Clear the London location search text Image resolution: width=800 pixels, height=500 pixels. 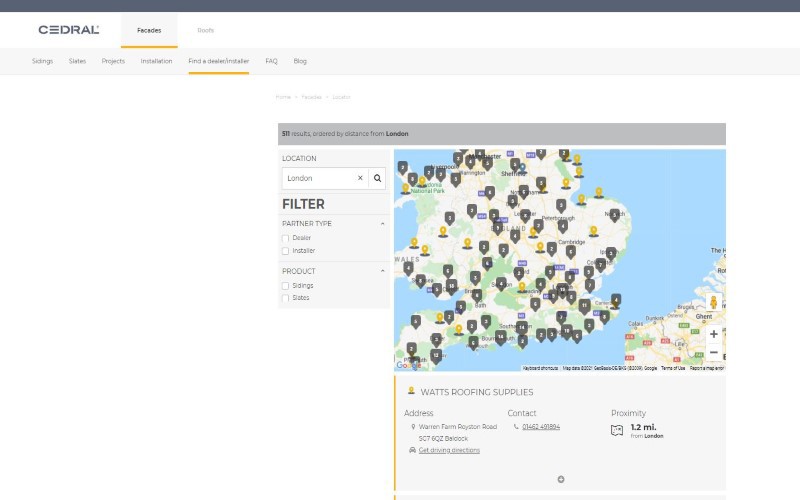tap(360, 178)
